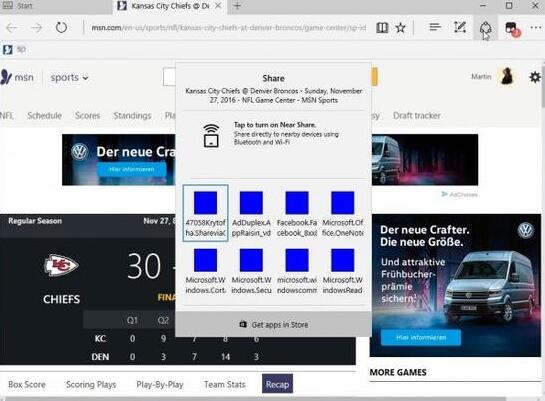Expand the sports dropdown
The image size is (545, 401).
(x=69, y=77)
